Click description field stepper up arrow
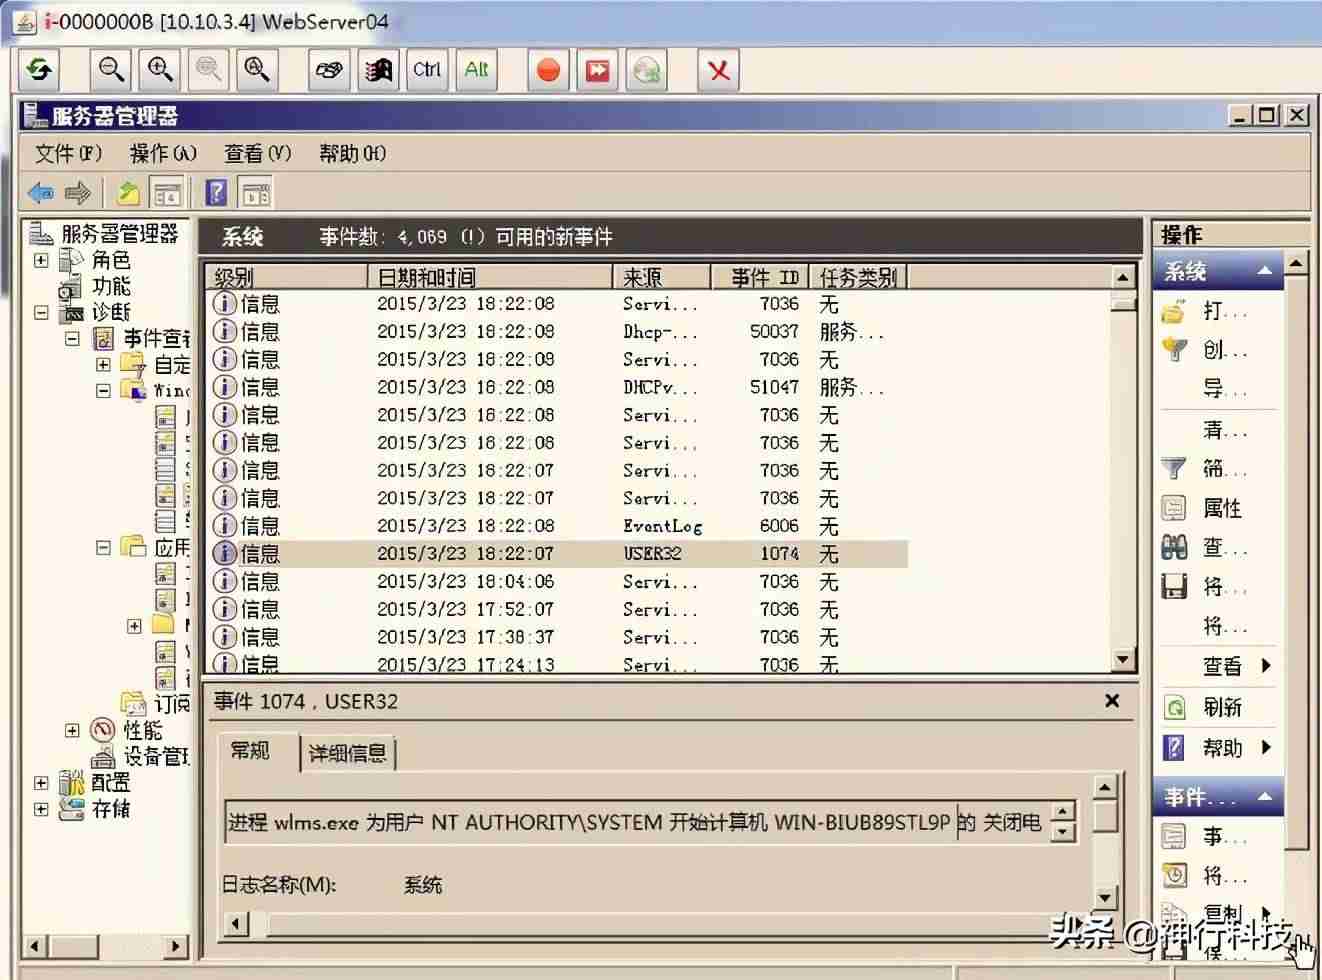 pos(1065,811)
